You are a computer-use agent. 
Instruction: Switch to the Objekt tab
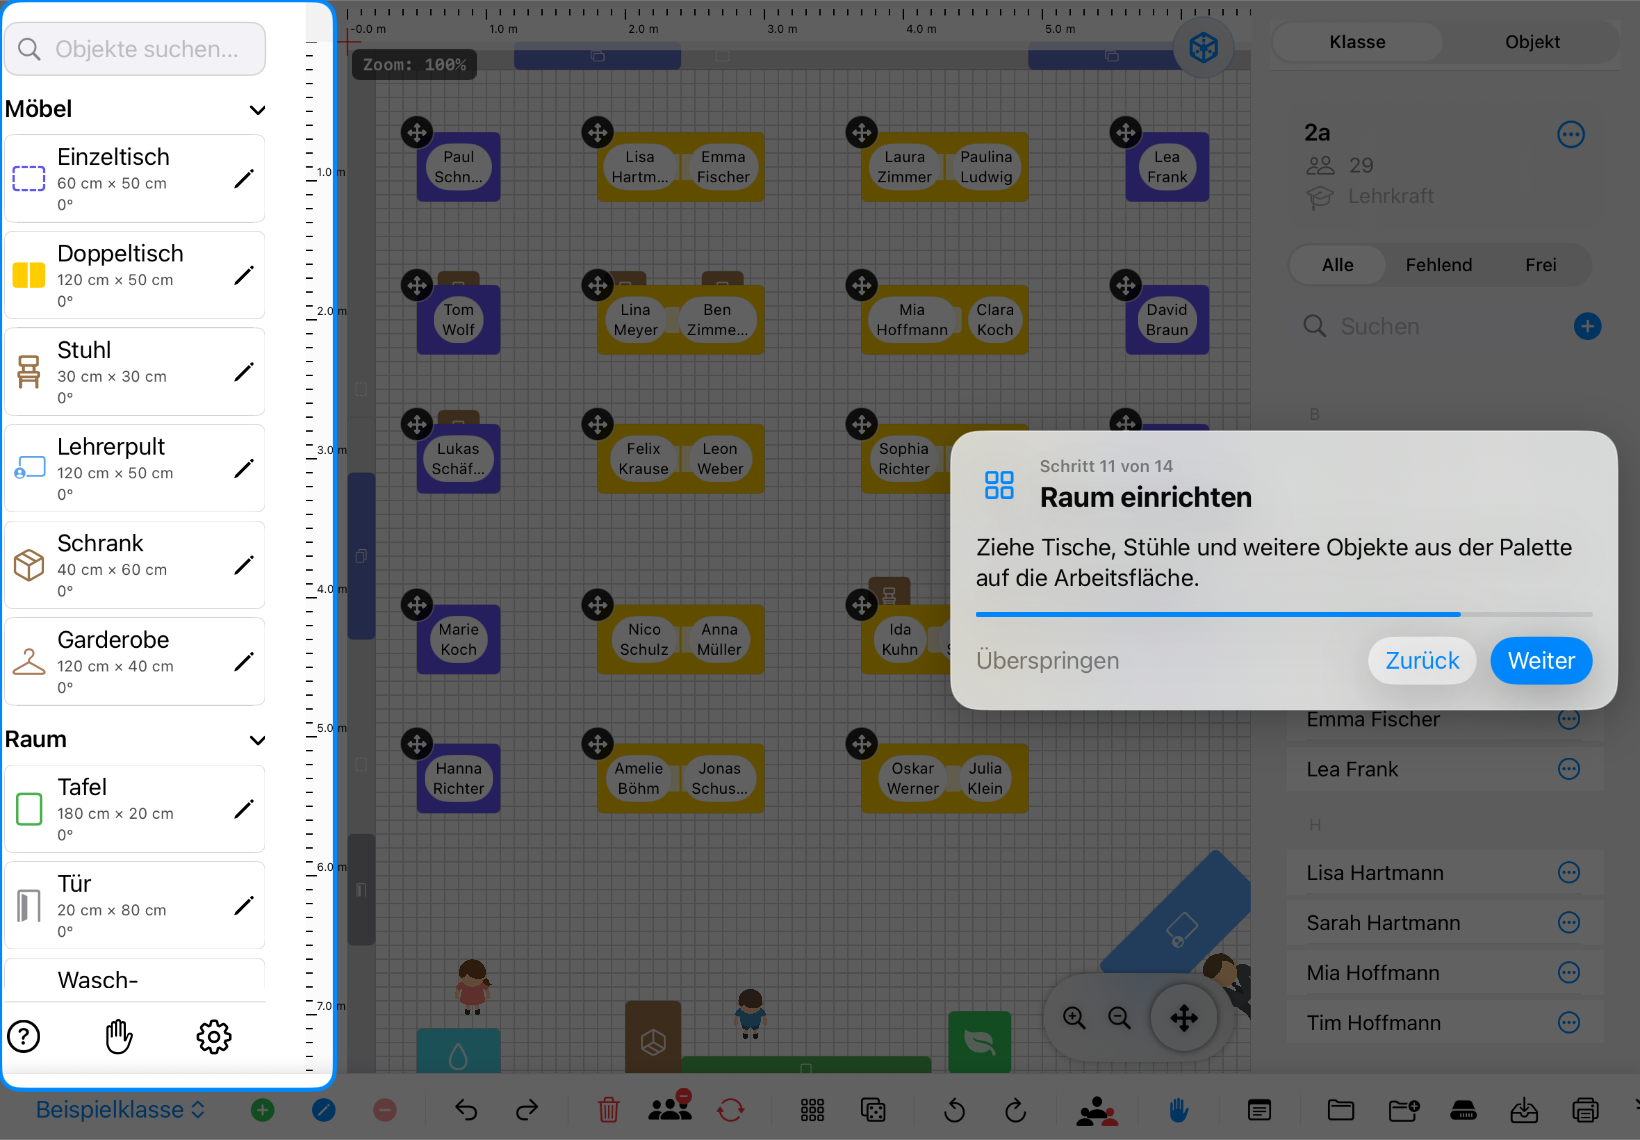(1532, 42)
